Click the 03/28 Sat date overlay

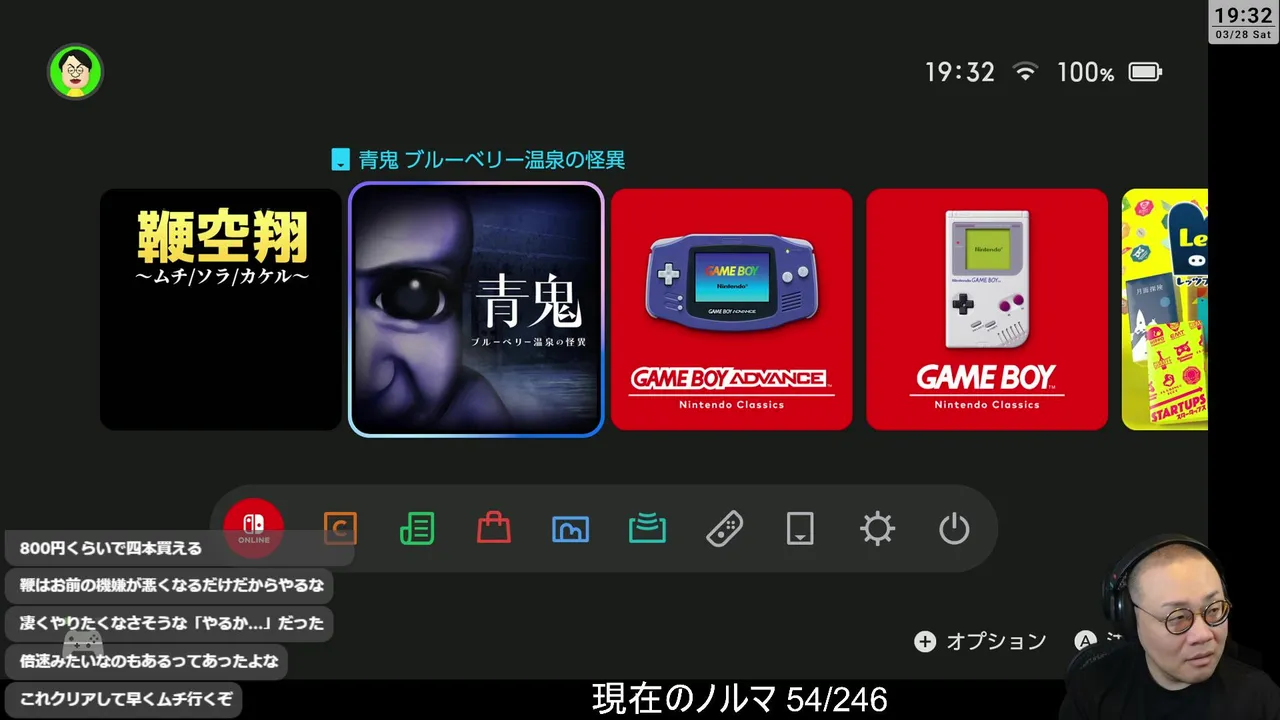point(1243,35)
